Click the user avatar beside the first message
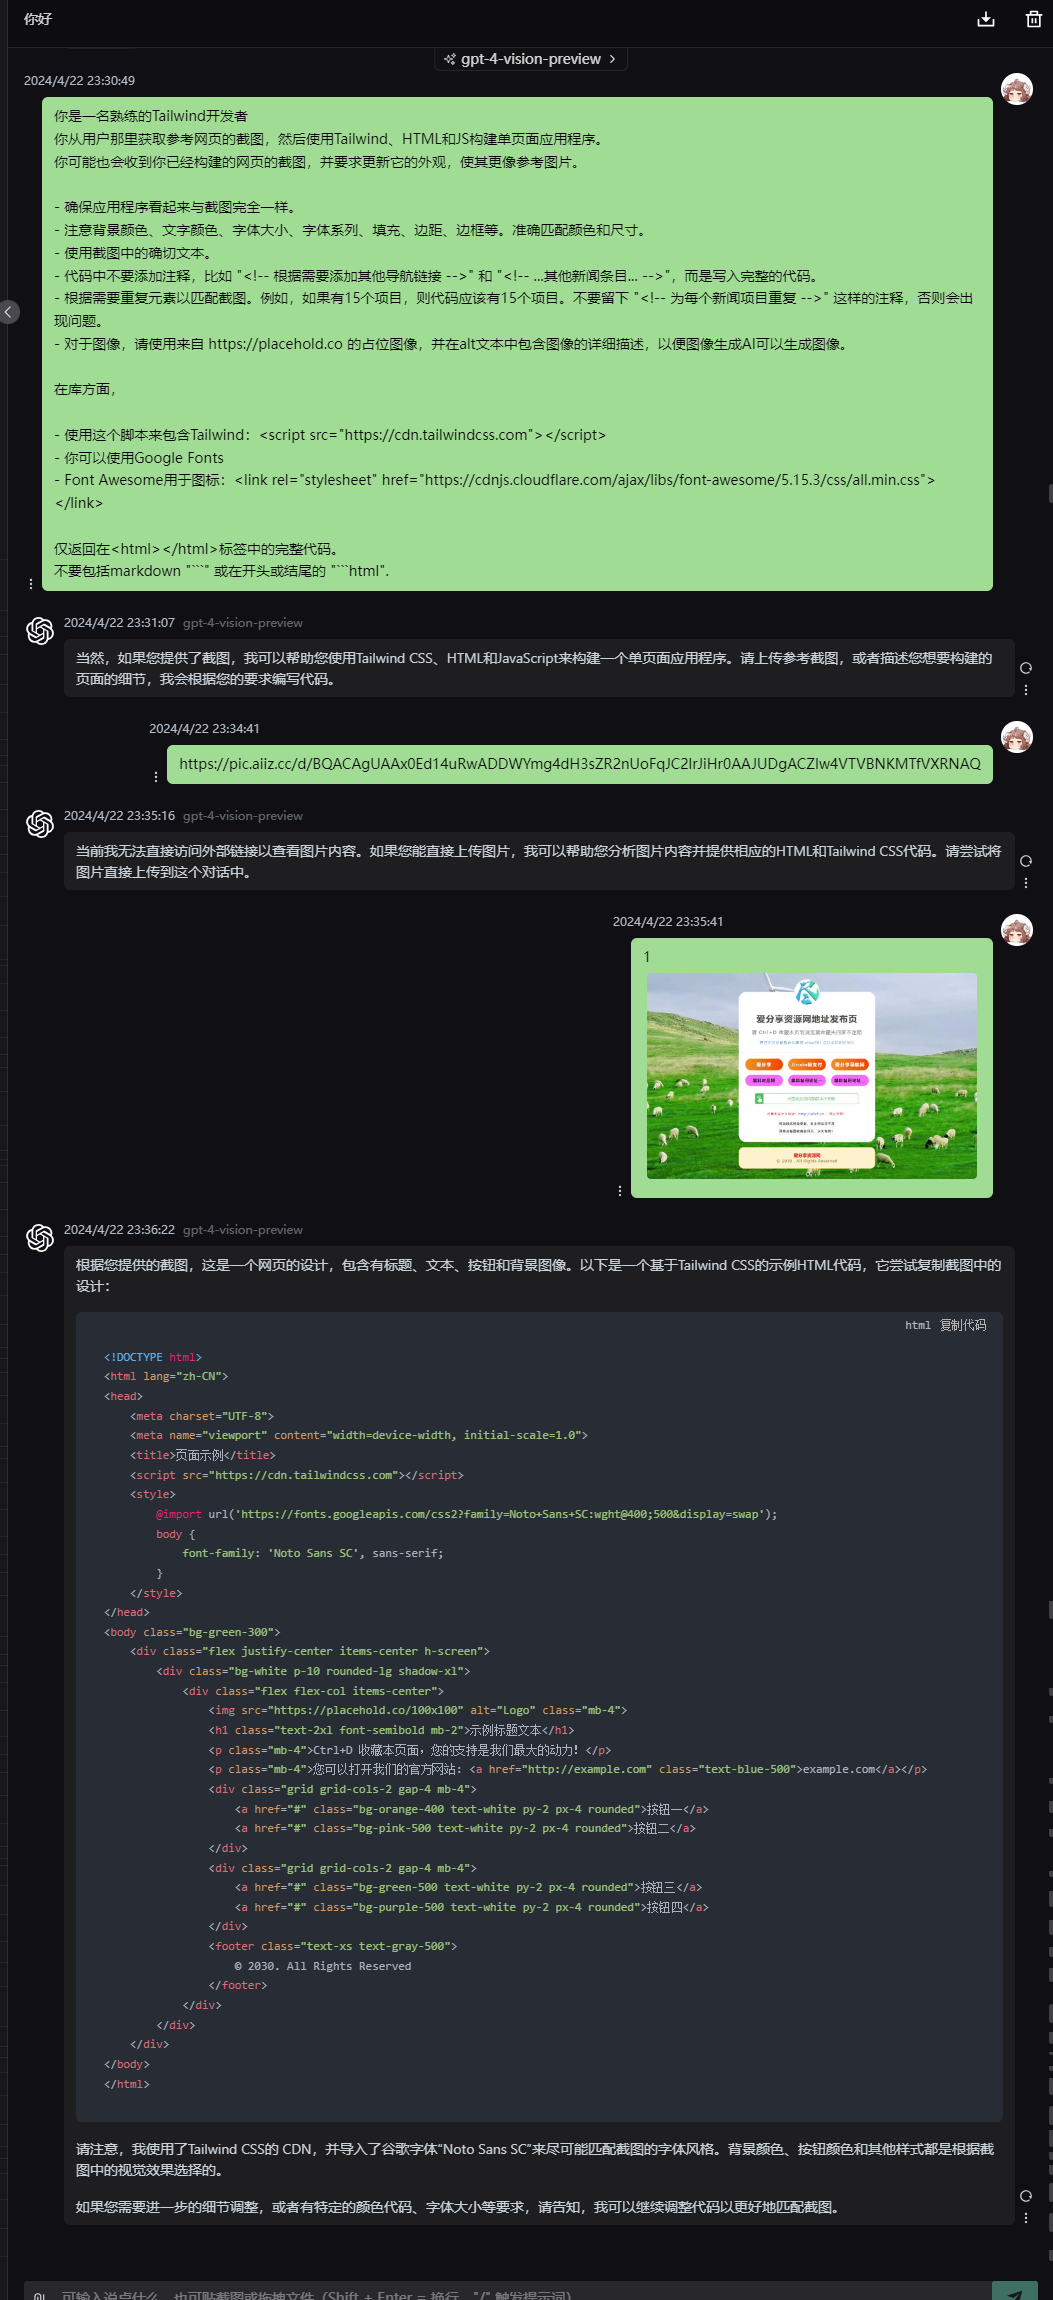 pos(1016,89)
